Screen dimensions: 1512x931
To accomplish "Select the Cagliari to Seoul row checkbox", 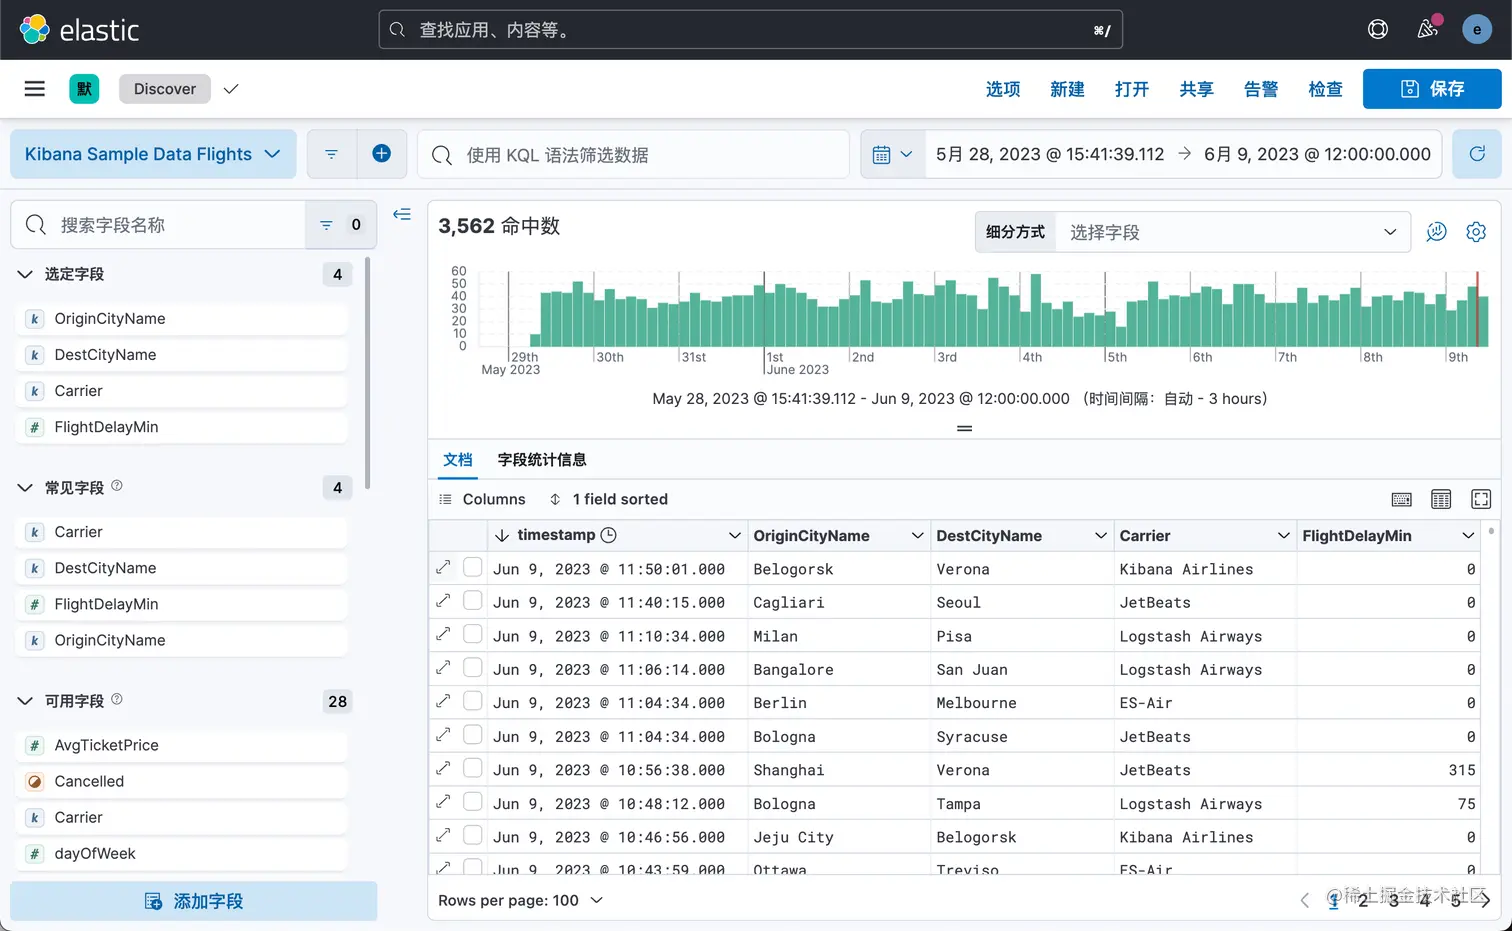I will [x=473, y=600].
